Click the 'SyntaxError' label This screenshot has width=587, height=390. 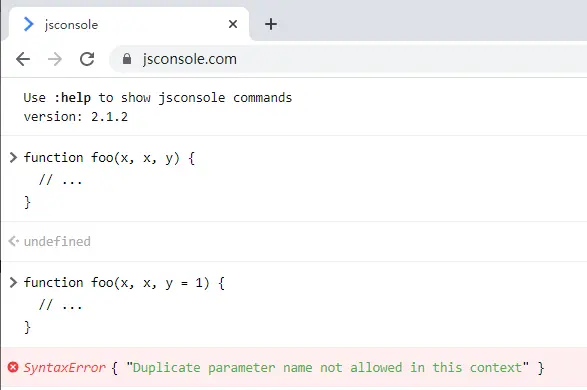(64, 368)
